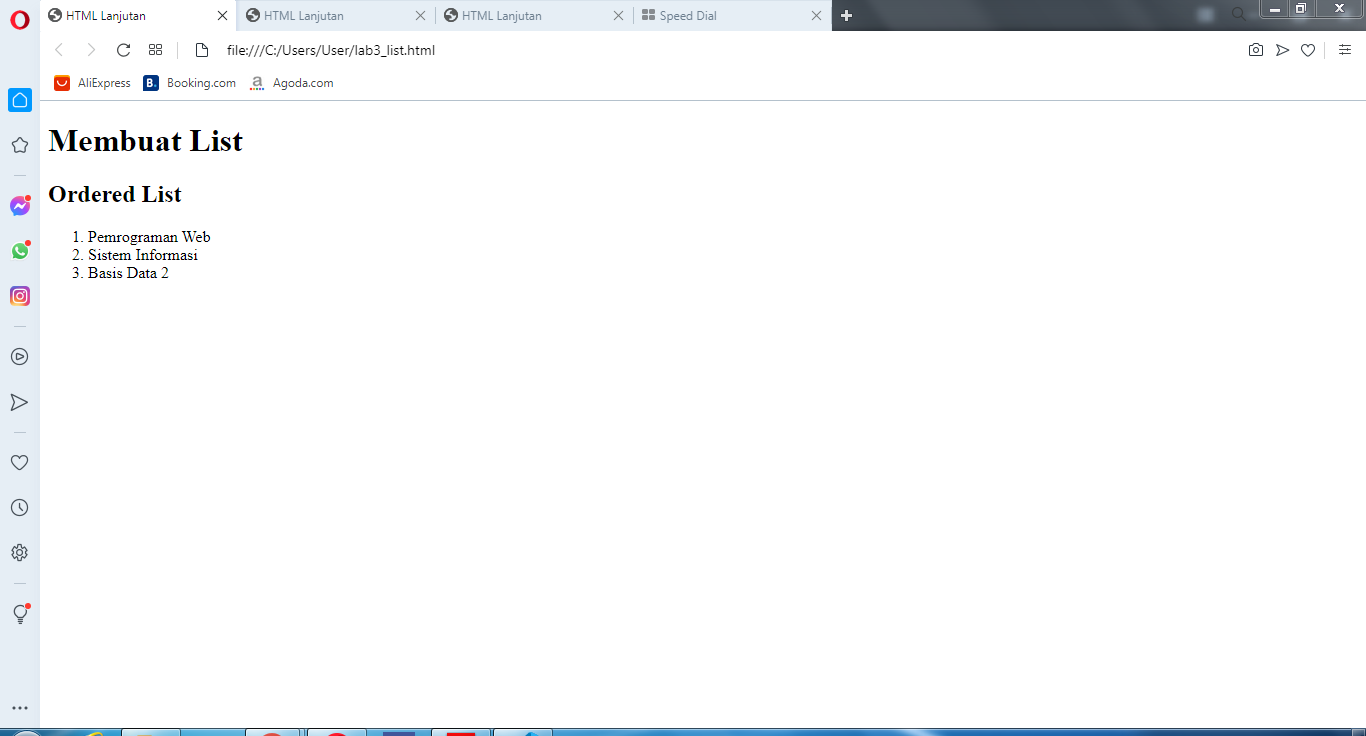Open the Easy Setup lightbulb panel
This screenshot has height=736, width=1366.
click(x=20, y=613)
